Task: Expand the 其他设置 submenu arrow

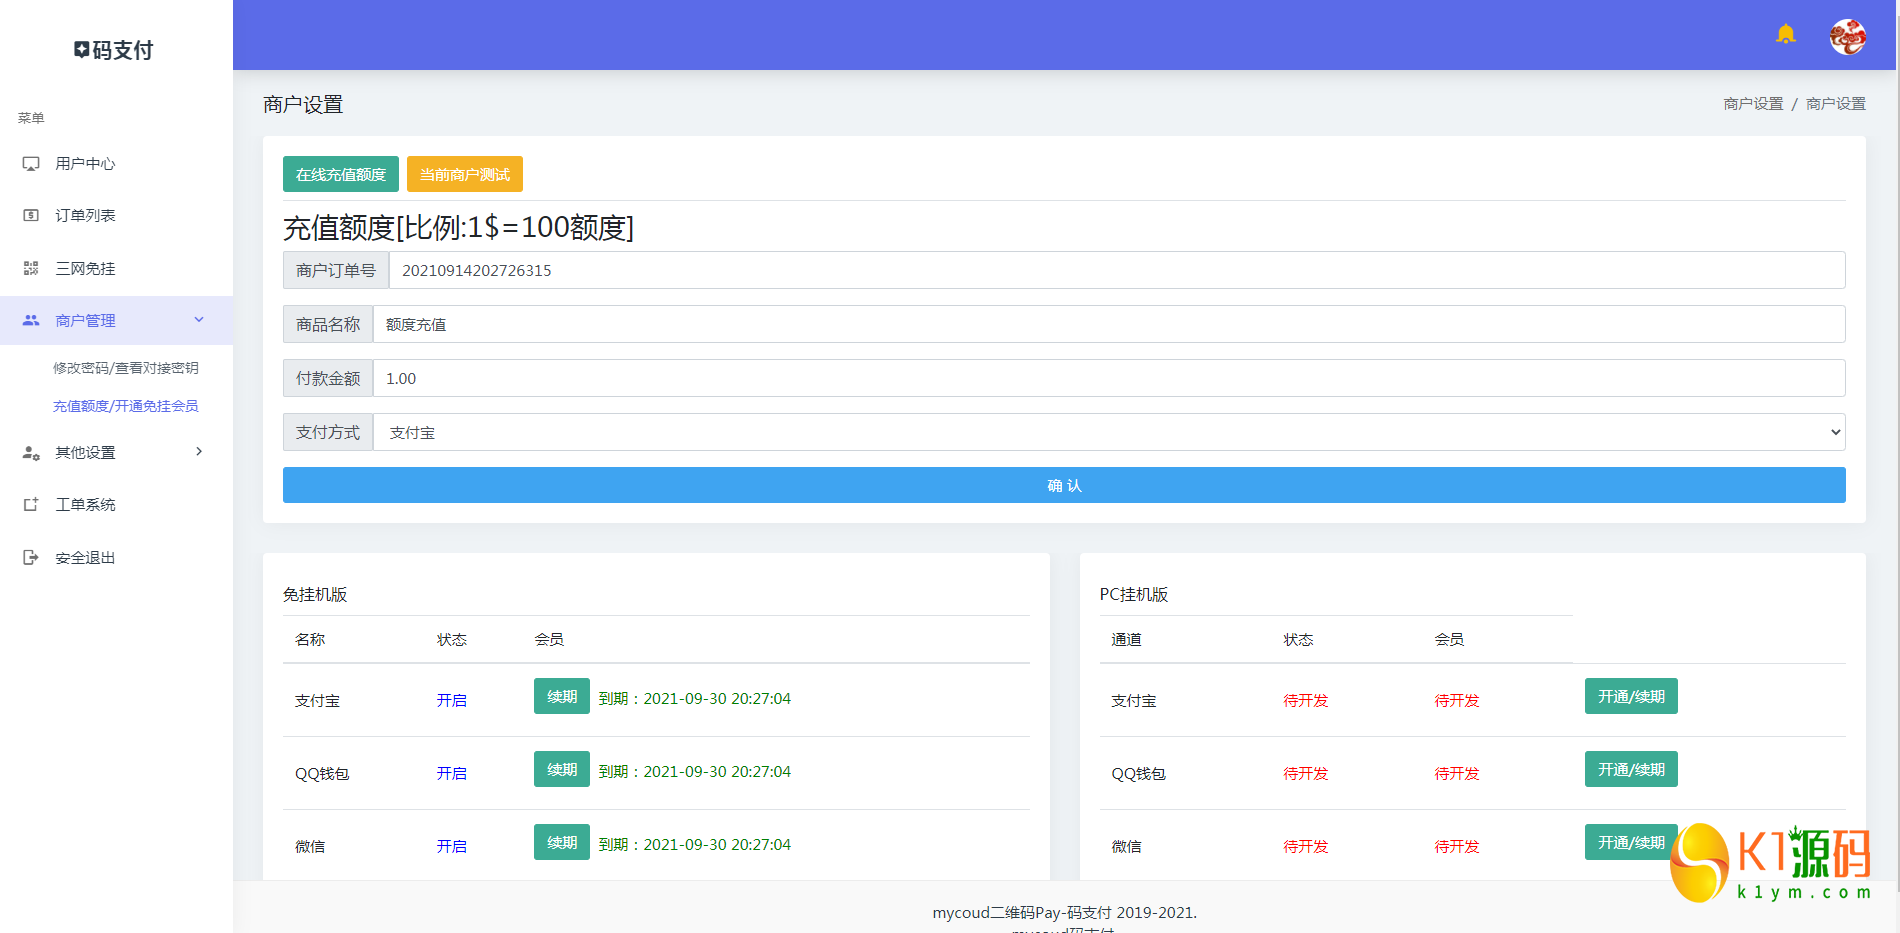Action: [x=199, y=452]
